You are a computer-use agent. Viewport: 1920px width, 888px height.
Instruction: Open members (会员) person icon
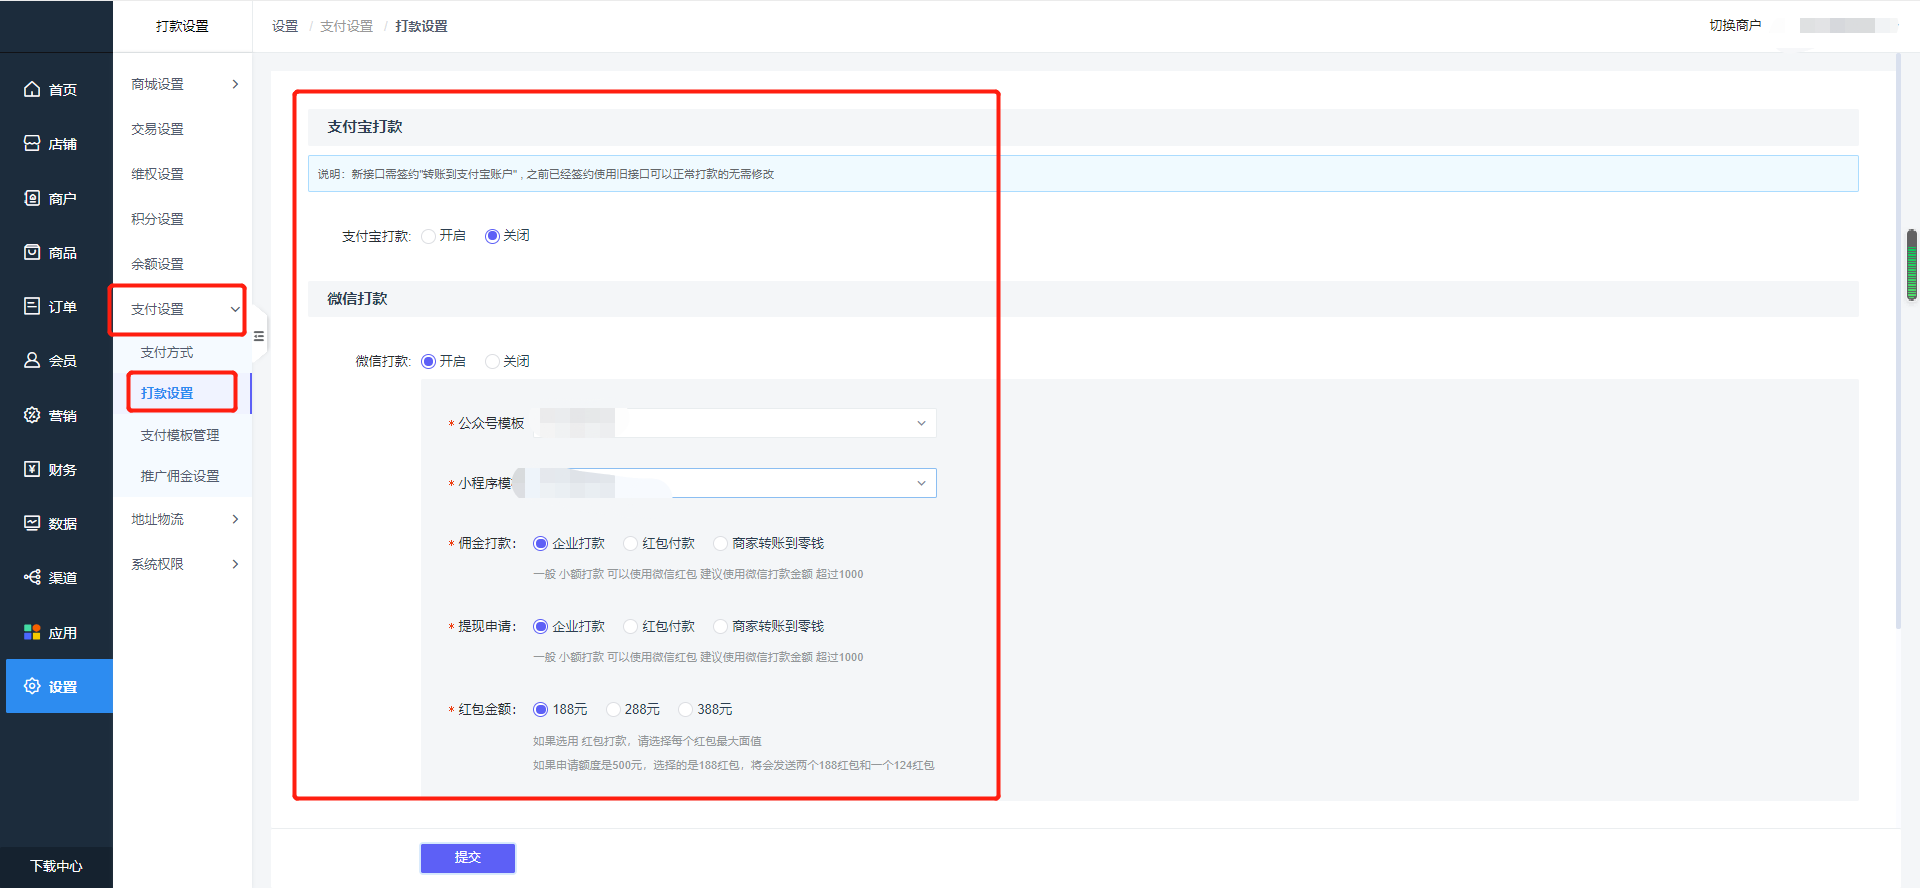[x=32, y=360]
